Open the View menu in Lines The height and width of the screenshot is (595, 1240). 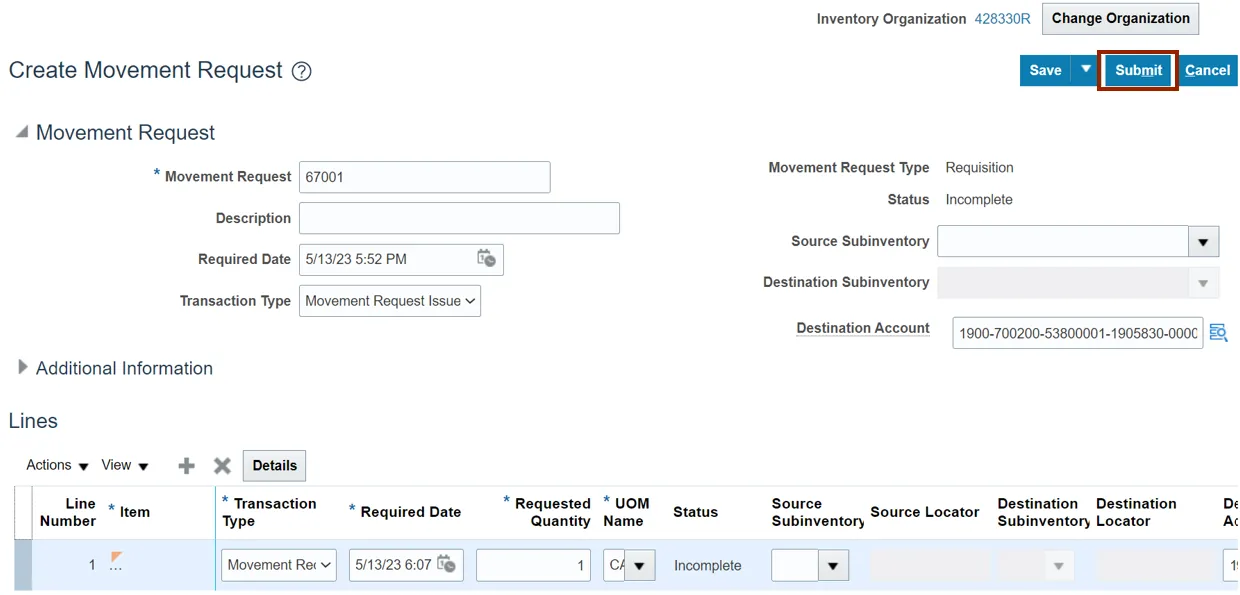[x=125, y=466]
